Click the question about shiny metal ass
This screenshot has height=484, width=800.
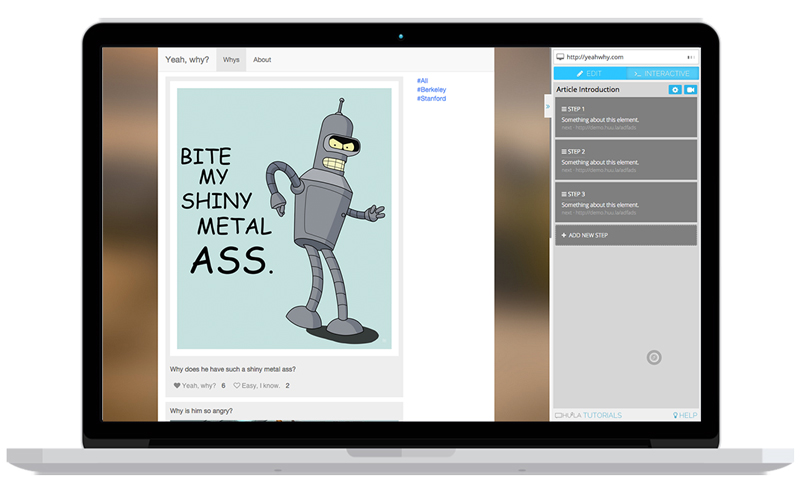click(x=233, y=369)
